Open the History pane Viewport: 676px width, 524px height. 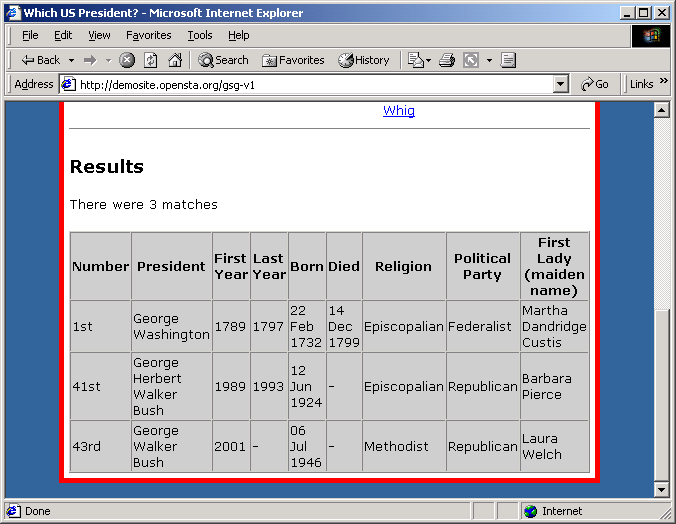click(x=363, y=60)
